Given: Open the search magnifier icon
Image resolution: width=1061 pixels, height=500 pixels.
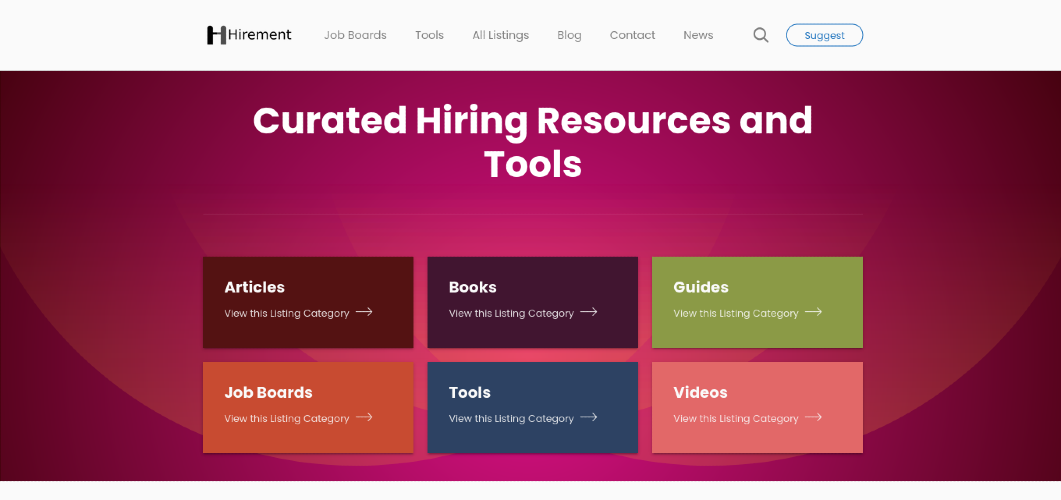Looking at the screenshot, I should coord(761,35).
